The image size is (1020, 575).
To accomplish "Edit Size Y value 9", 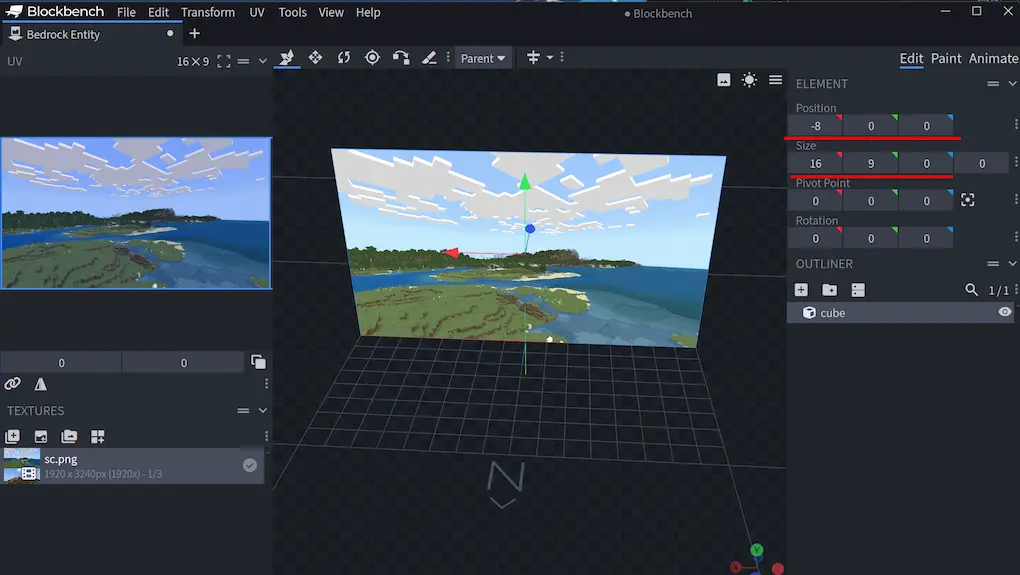I will point(871,164).
